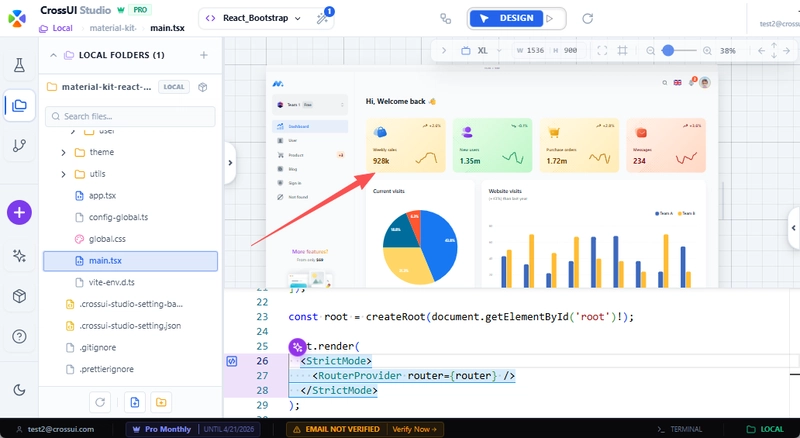Click the user avatar in dashboard preview
Screen dimensions: 800x438
pyautogui.click(x=705, y=83)
